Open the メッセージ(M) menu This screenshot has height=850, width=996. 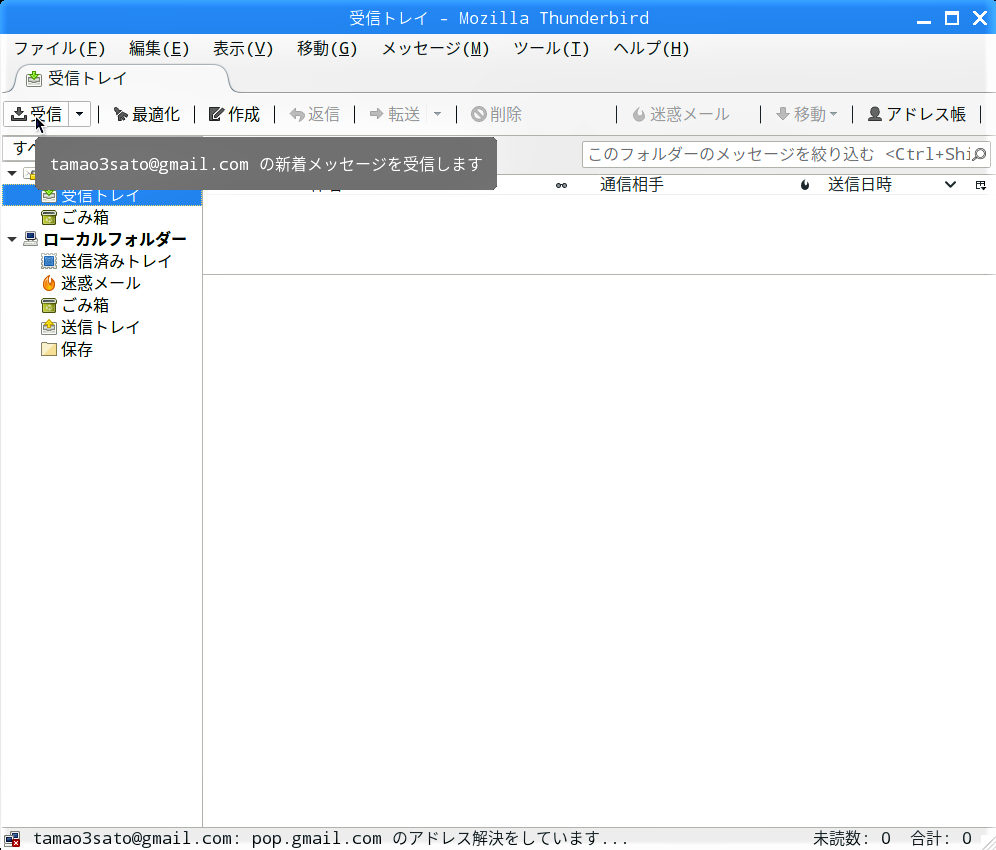435,49
